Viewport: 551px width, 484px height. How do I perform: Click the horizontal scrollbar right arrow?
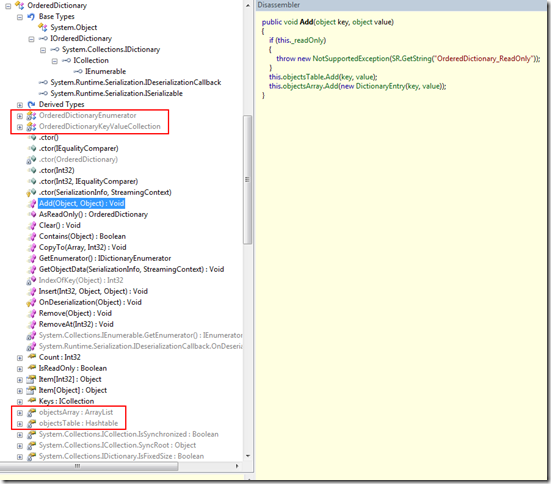click(x=237, y=466)
